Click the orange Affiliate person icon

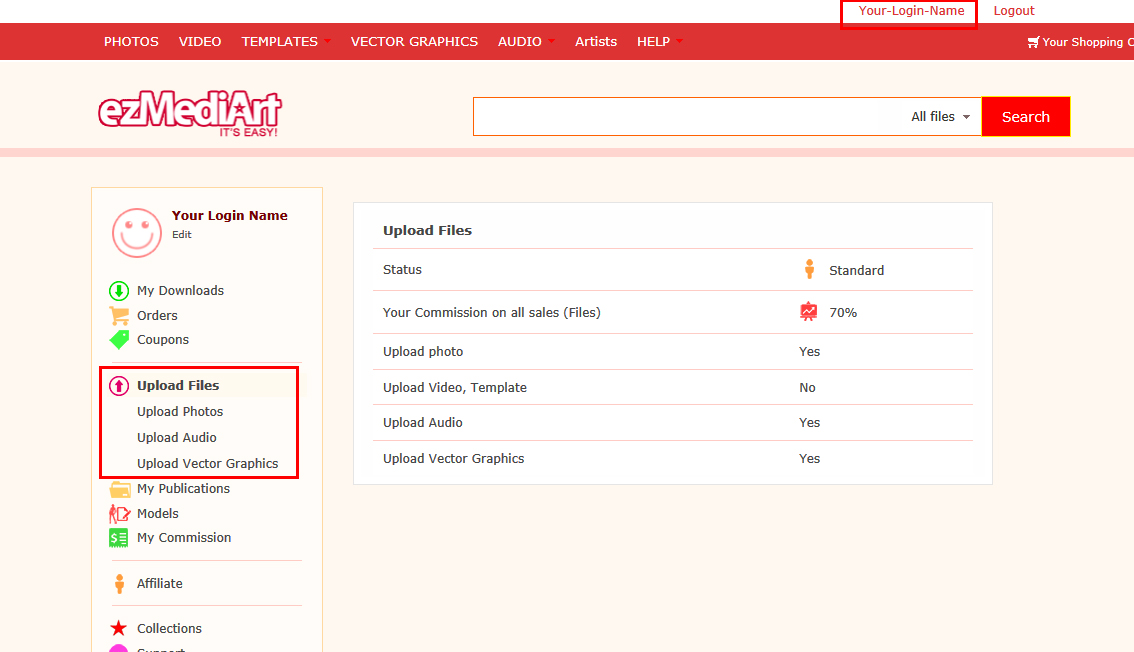[119, 584]
